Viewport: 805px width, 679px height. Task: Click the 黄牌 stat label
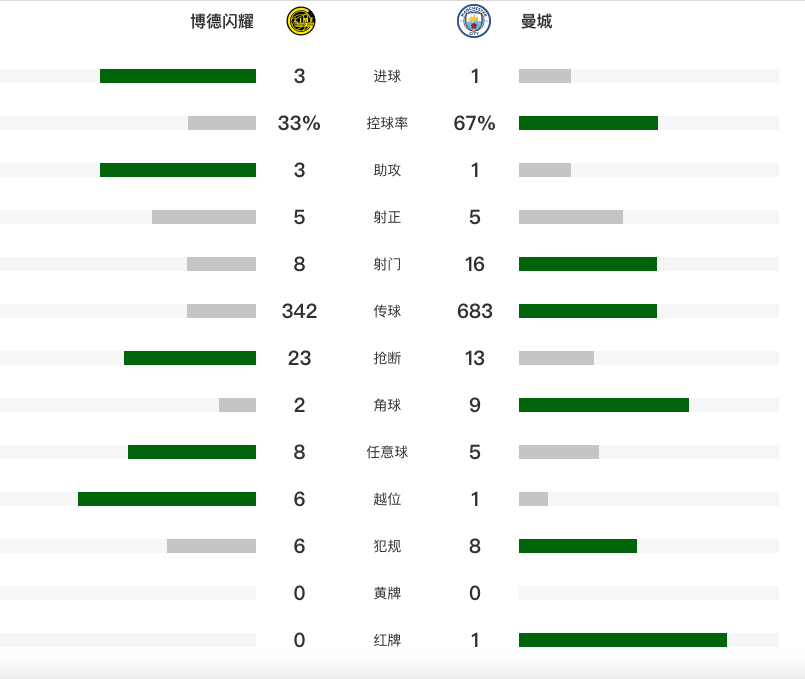coord(387,593)
